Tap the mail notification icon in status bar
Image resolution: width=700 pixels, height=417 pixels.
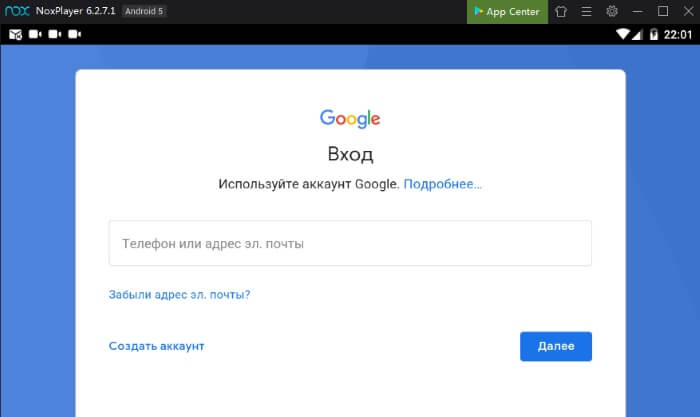(x=16, y=34)
